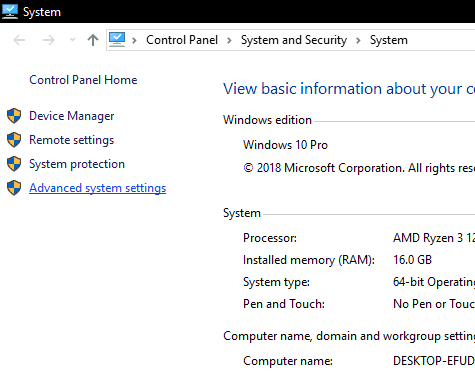Open System protection
Image resolution: width=475 pixels, height=373 pixels.
[x=77, y=164]
